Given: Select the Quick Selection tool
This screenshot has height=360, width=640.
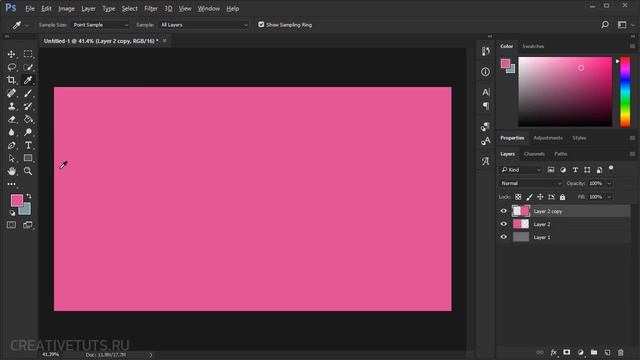Looking at the screenshot, I should tap(28, 67).
